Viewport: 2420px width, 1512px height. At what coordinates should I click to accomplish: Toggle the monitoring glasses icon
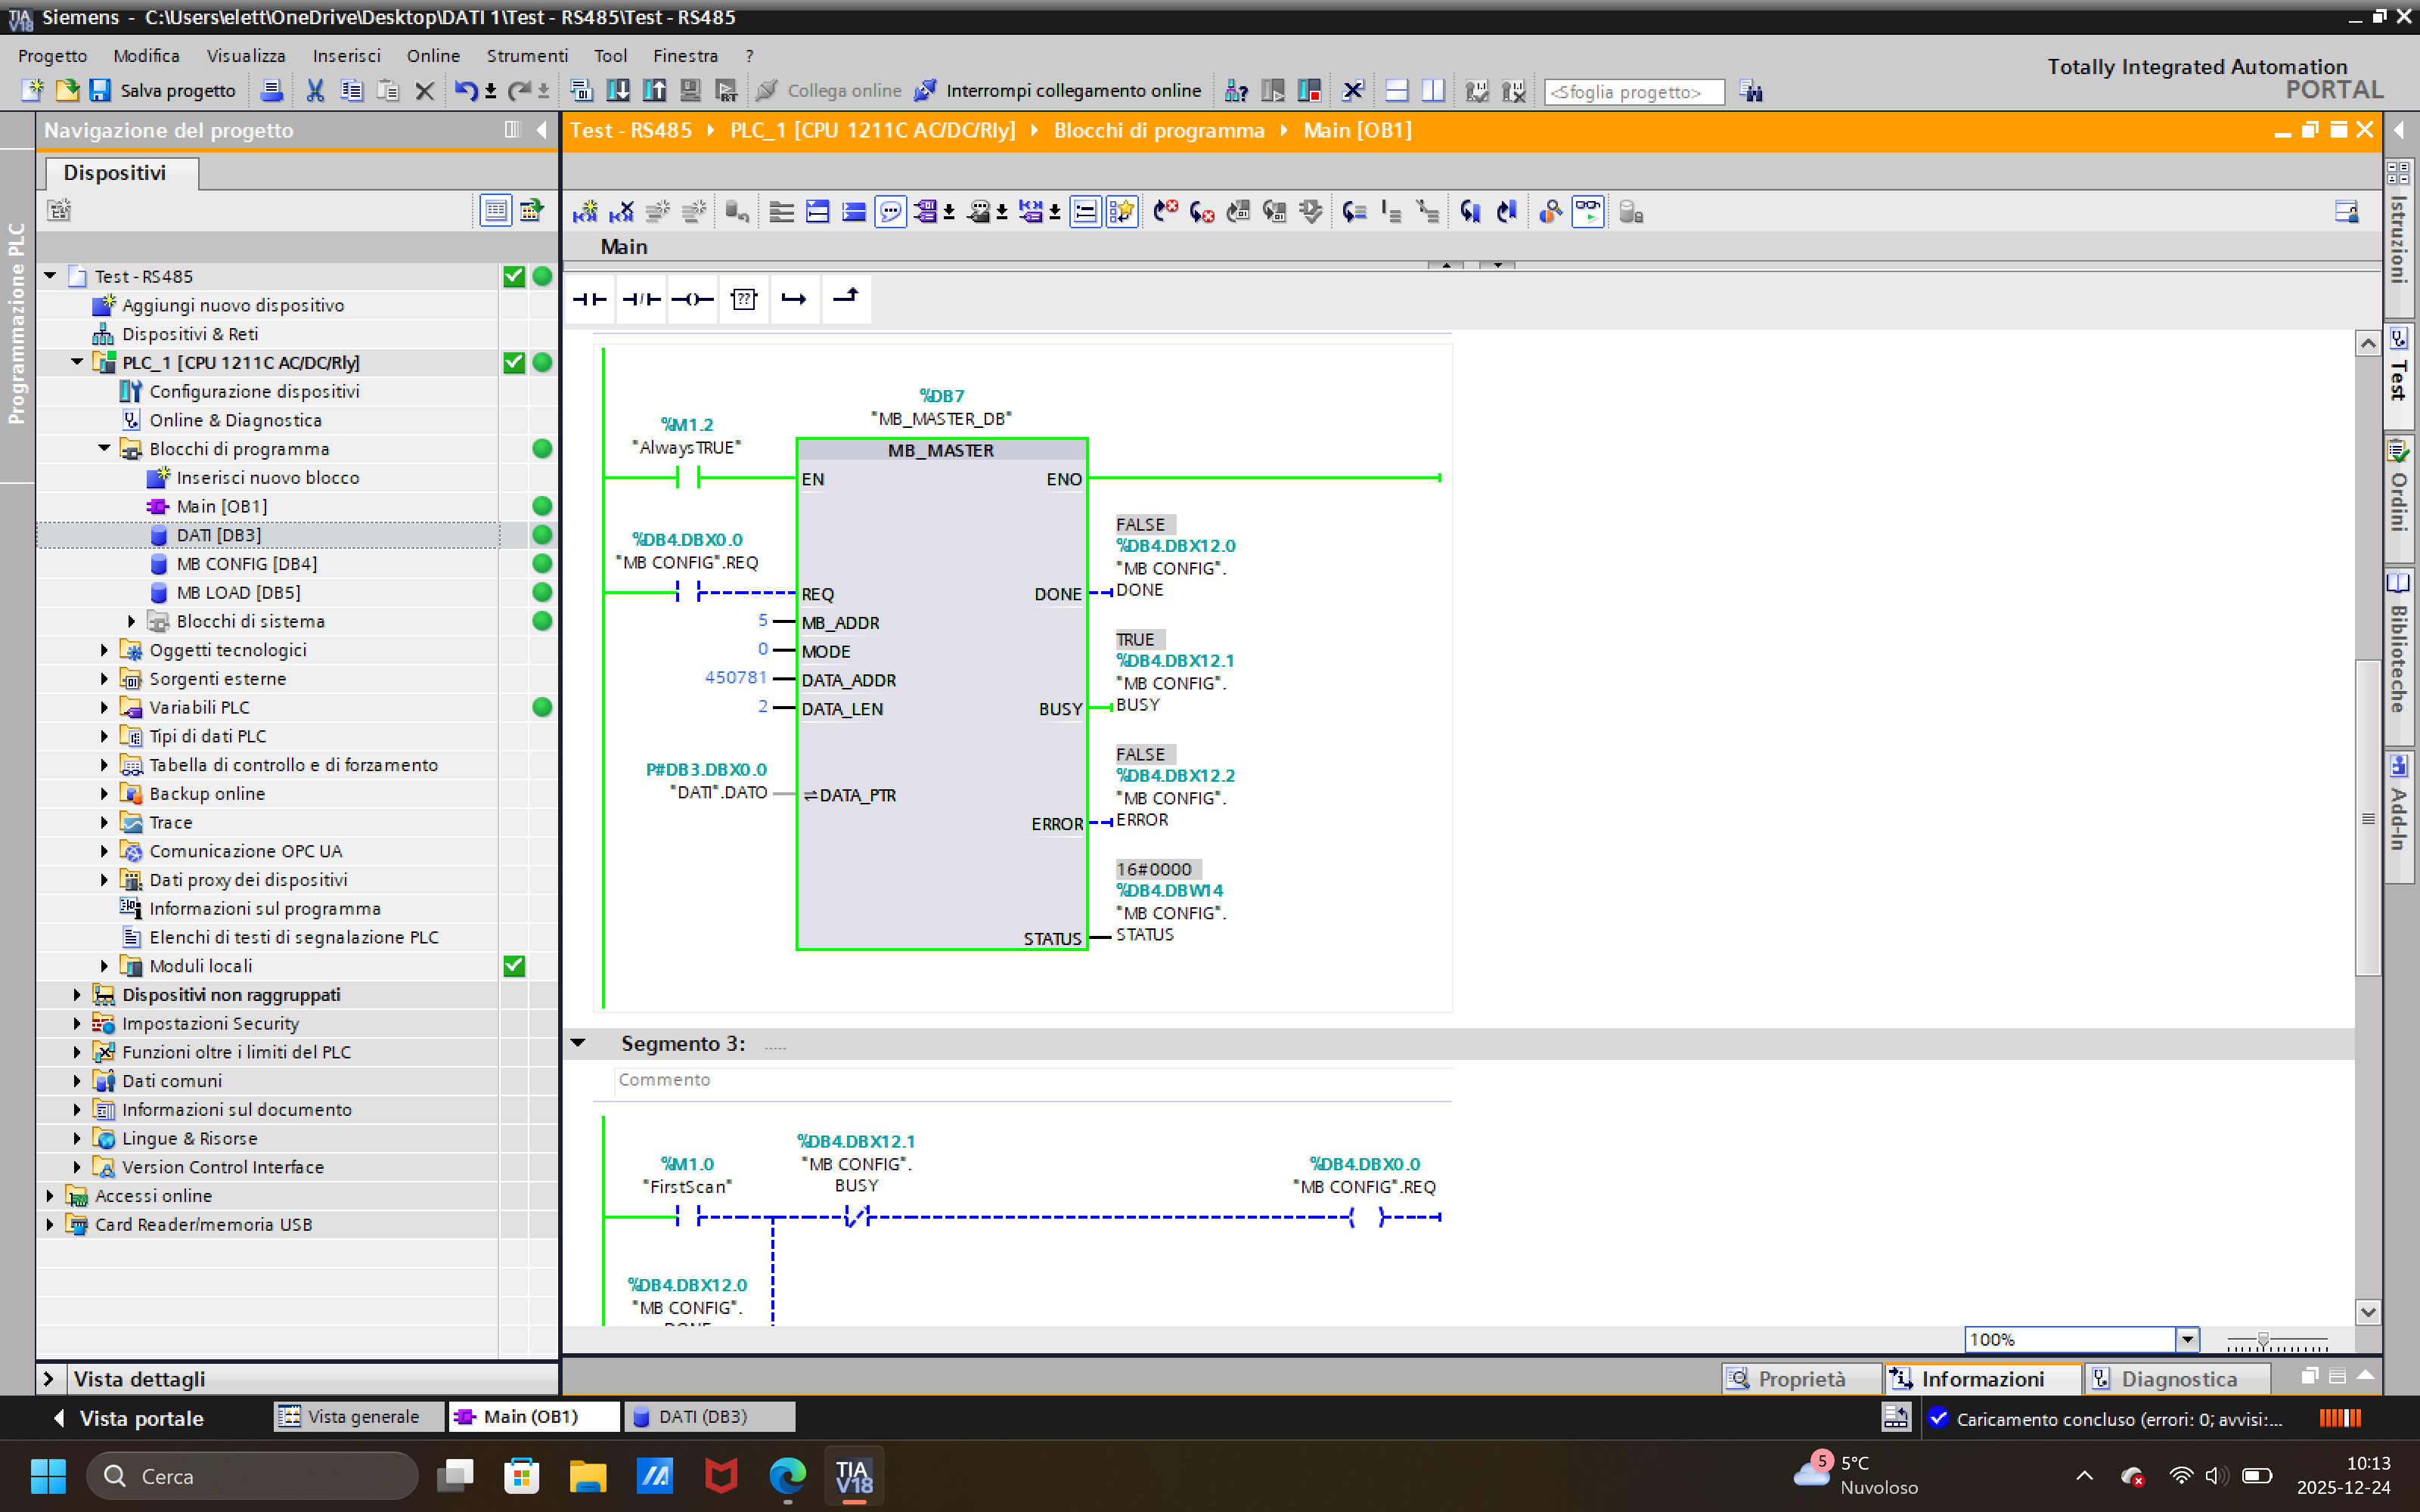1587,212
